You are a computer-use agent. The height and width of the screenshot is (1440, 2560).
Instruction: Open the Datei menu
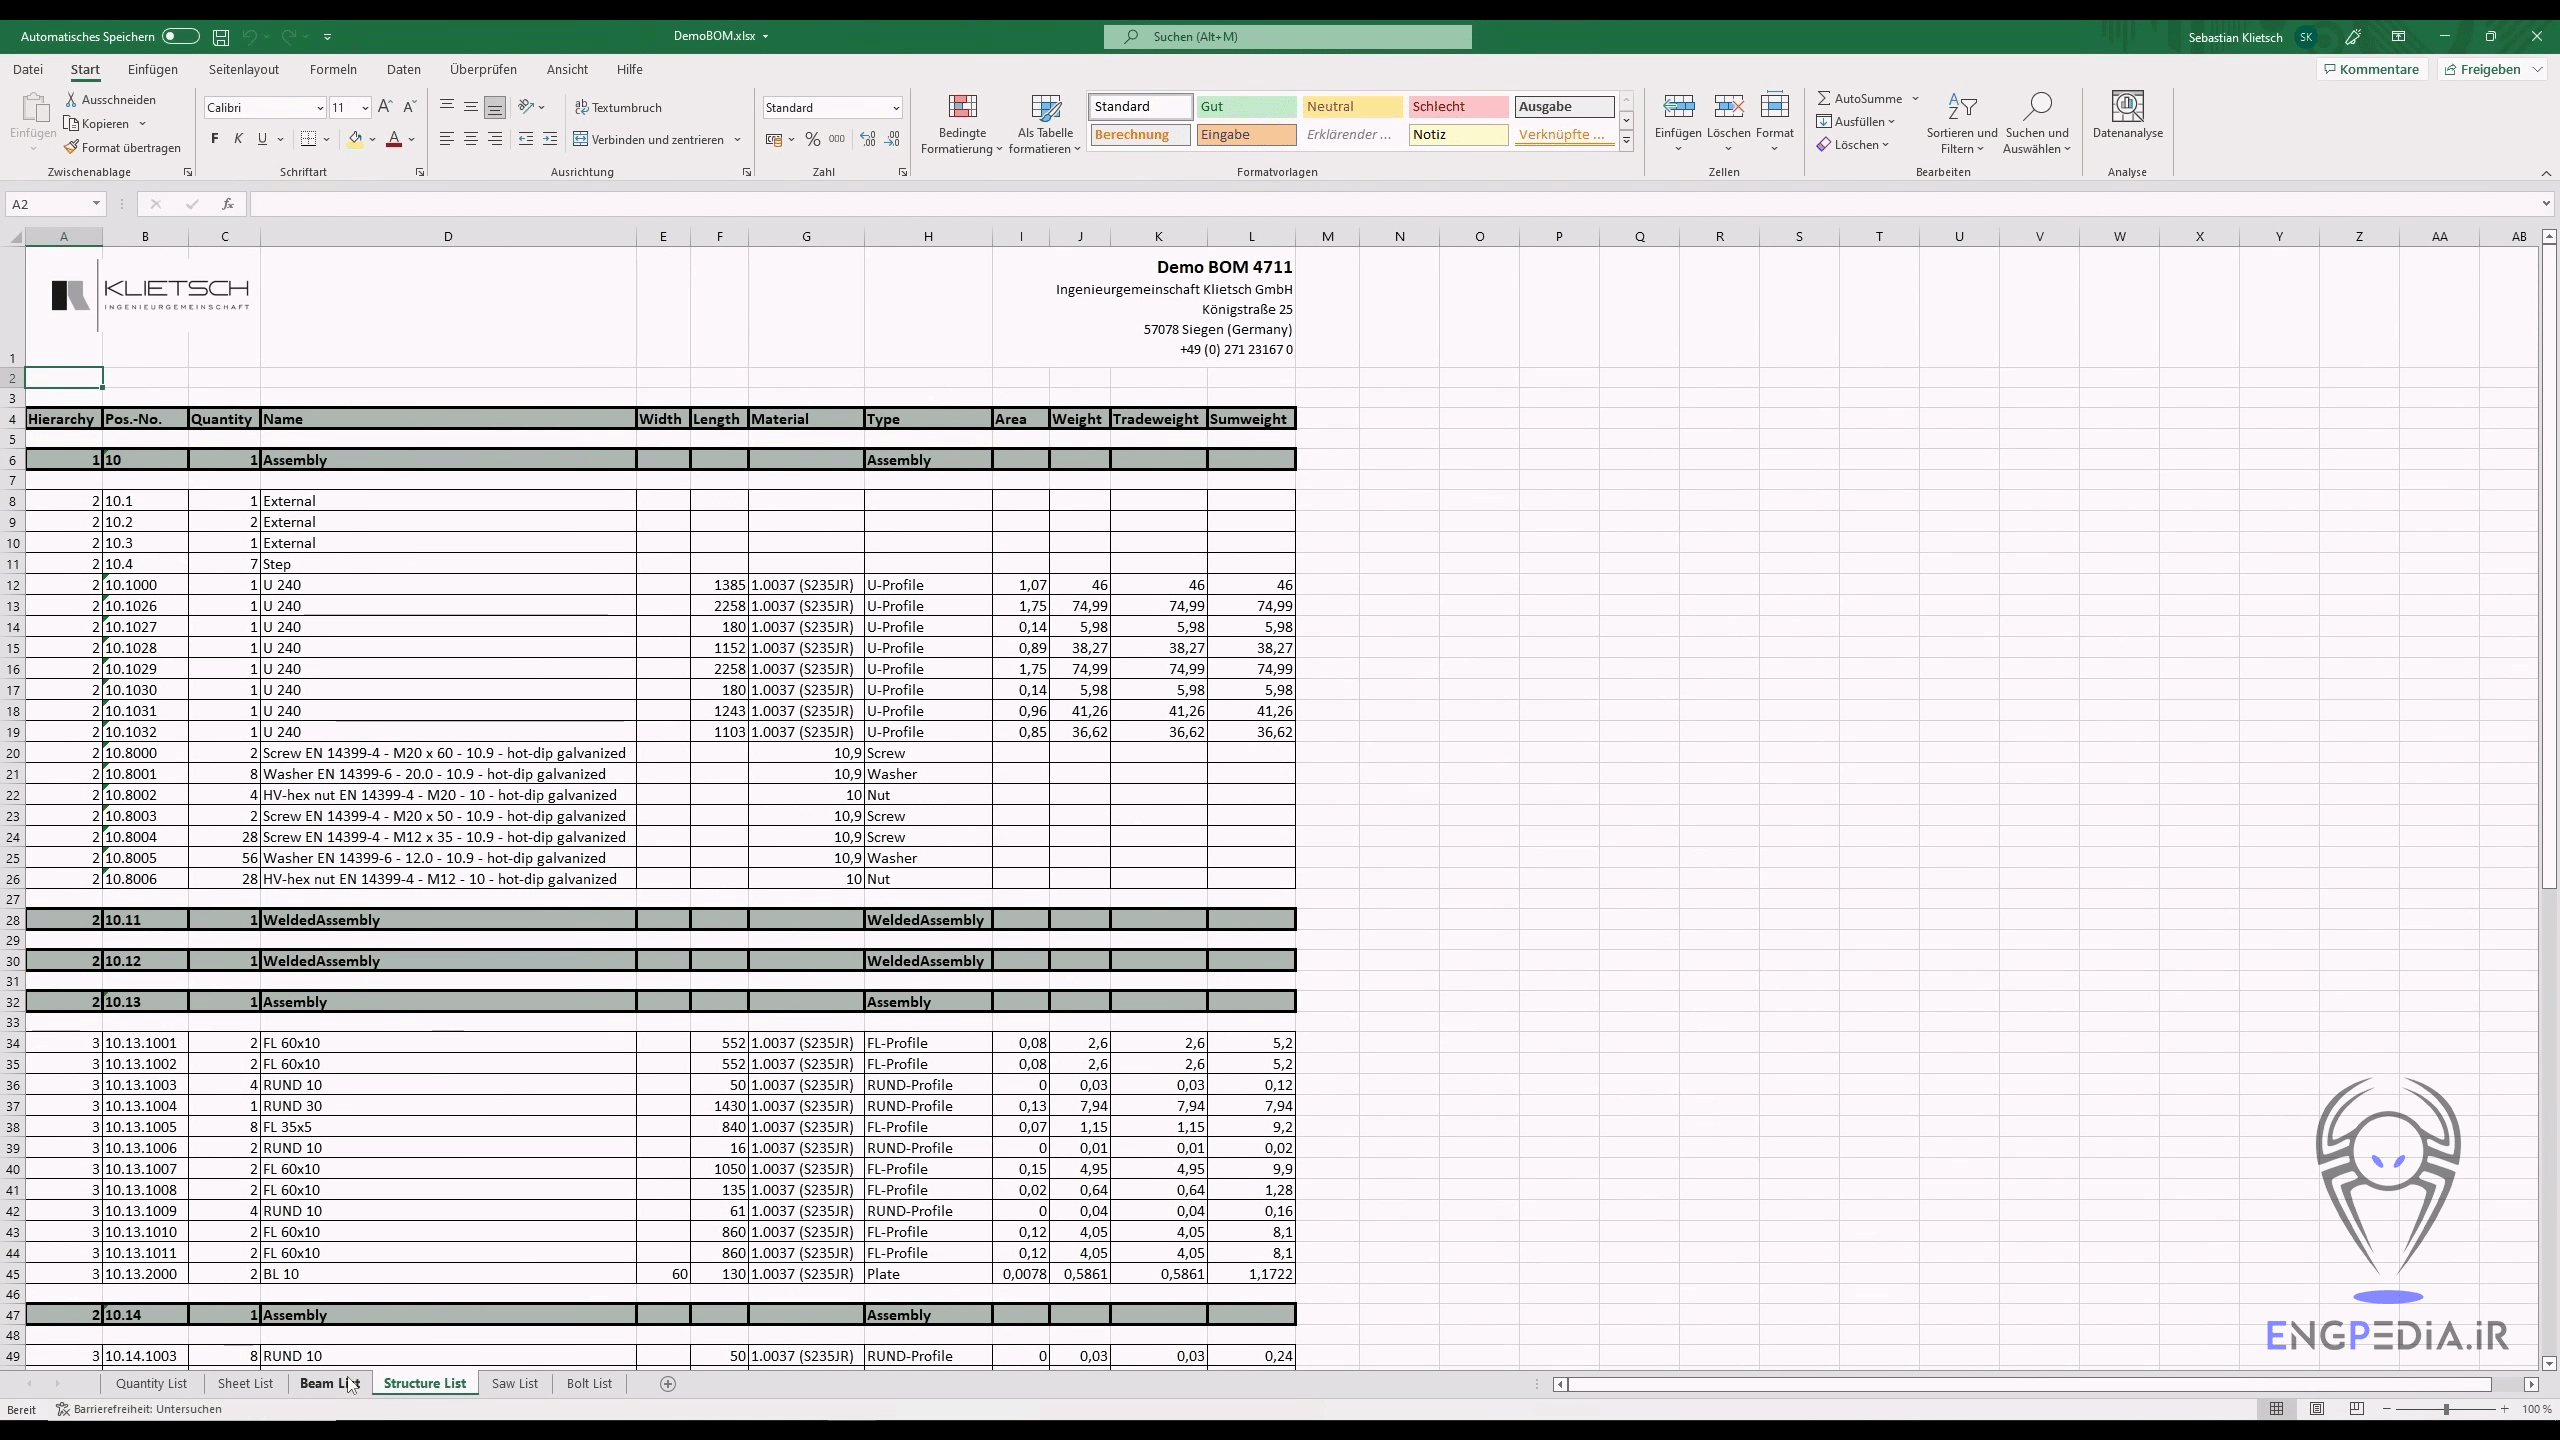point(28,69)
